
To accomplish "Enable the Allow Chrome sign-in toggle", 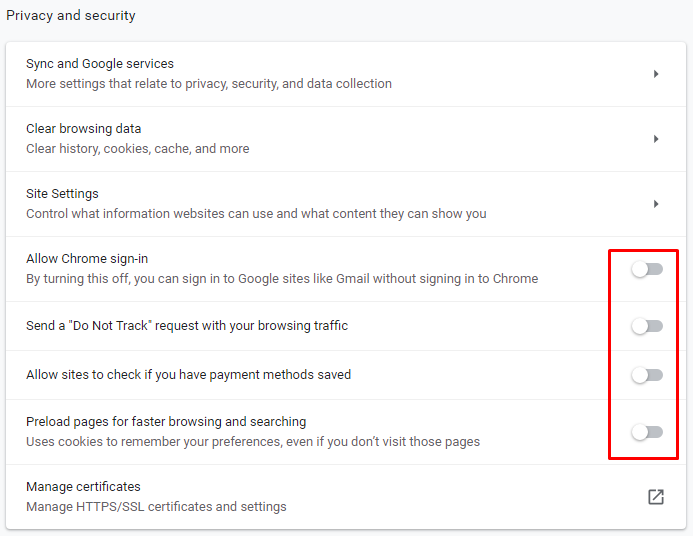I will [x=647, y=269].
